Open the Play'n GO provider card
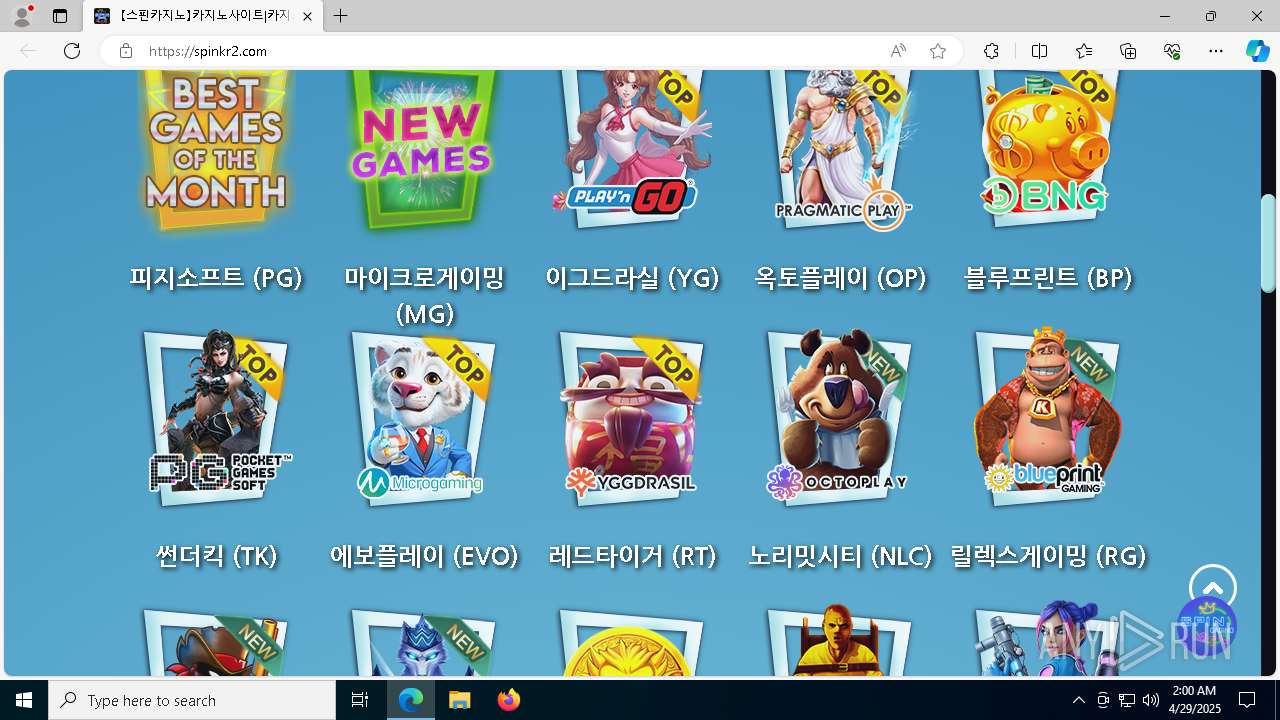This screenshot has height=720, width=1280. 632,150
